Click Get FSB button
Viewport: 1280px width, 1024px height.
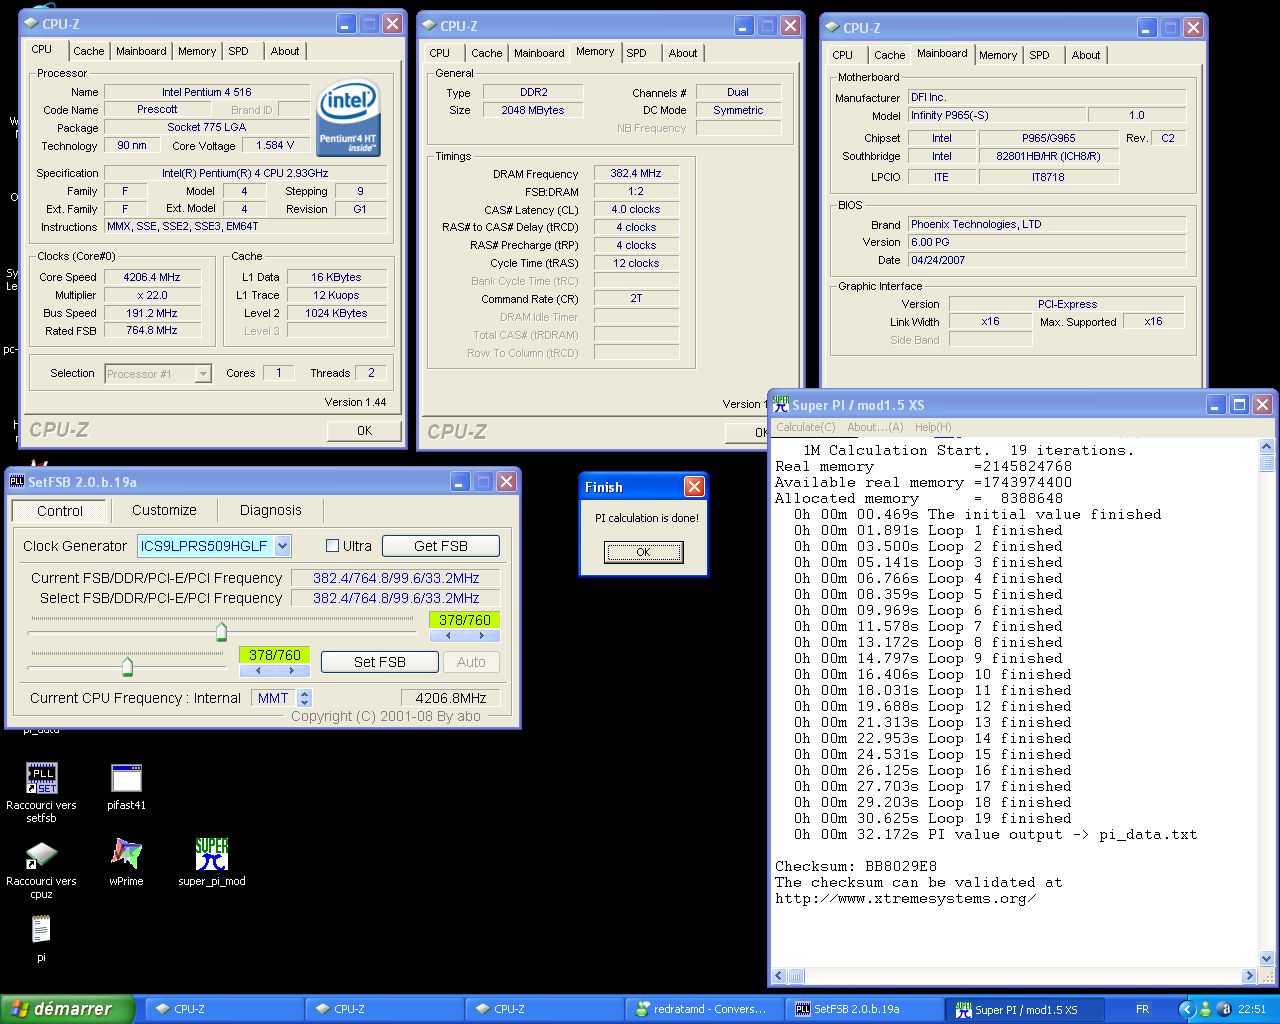(441, 546)
